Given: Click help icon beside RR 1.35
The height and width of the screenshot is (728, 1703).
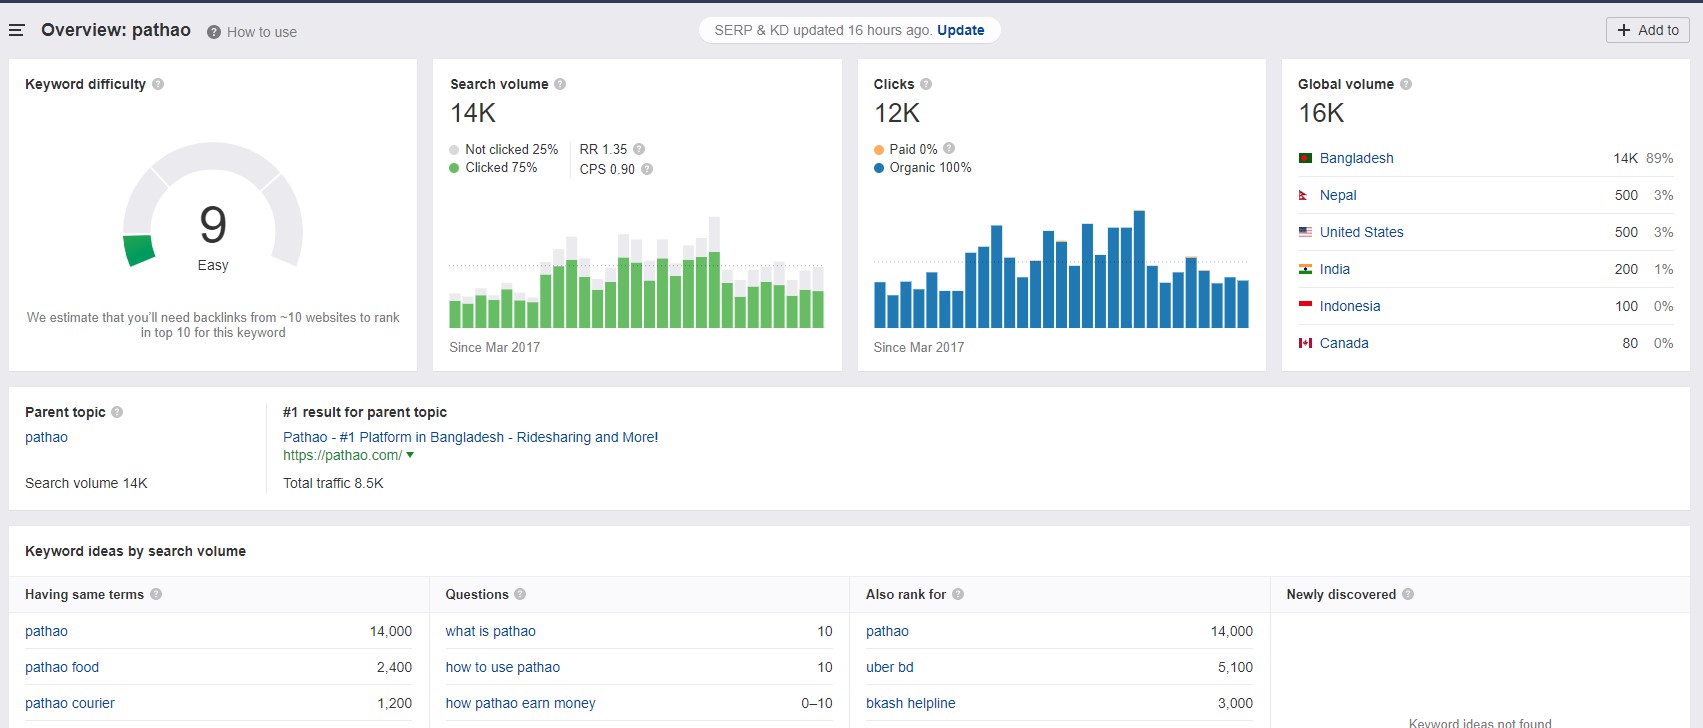Looking at the screenshot, I should pos(639,149).
